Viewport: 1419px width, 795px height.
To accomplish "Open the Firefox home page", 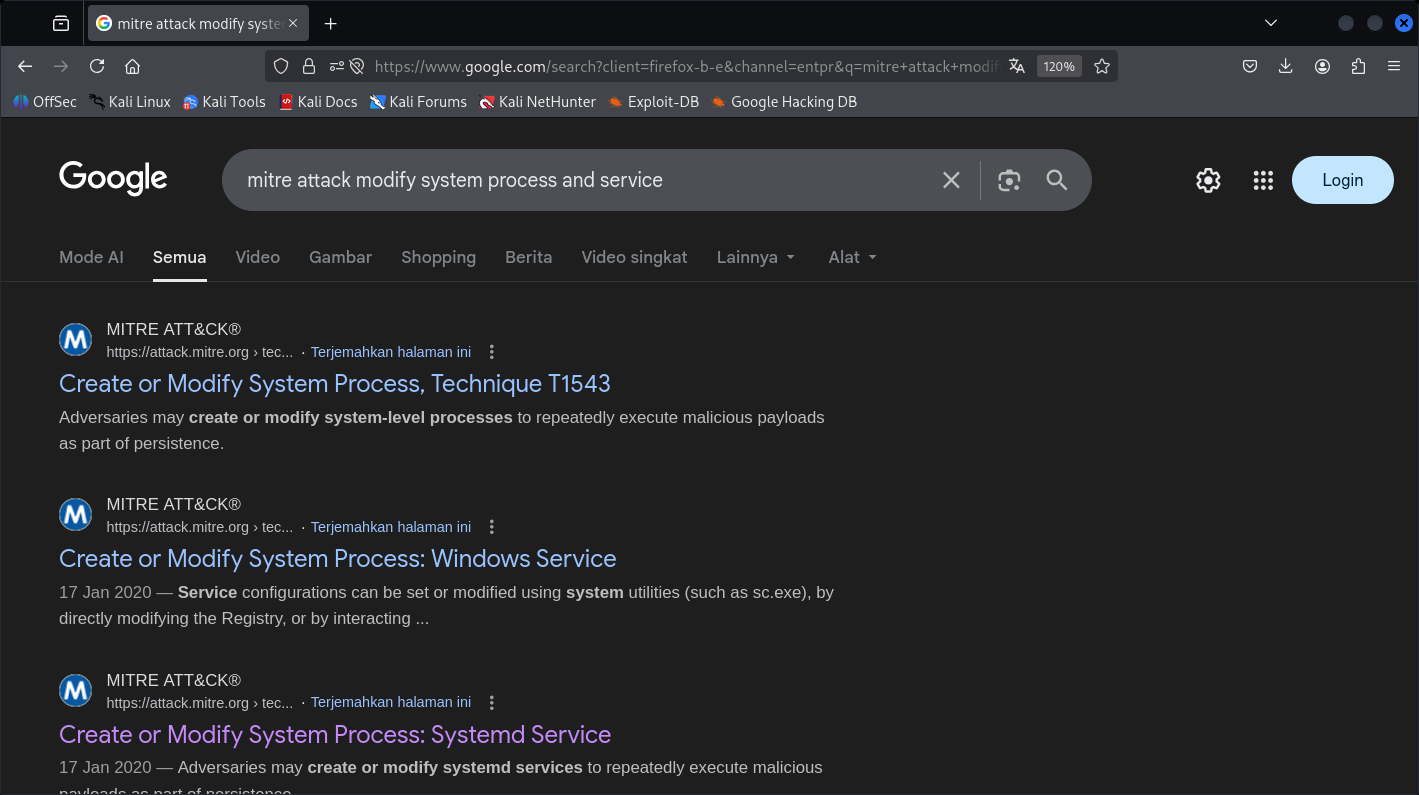I will pos(132,66).
